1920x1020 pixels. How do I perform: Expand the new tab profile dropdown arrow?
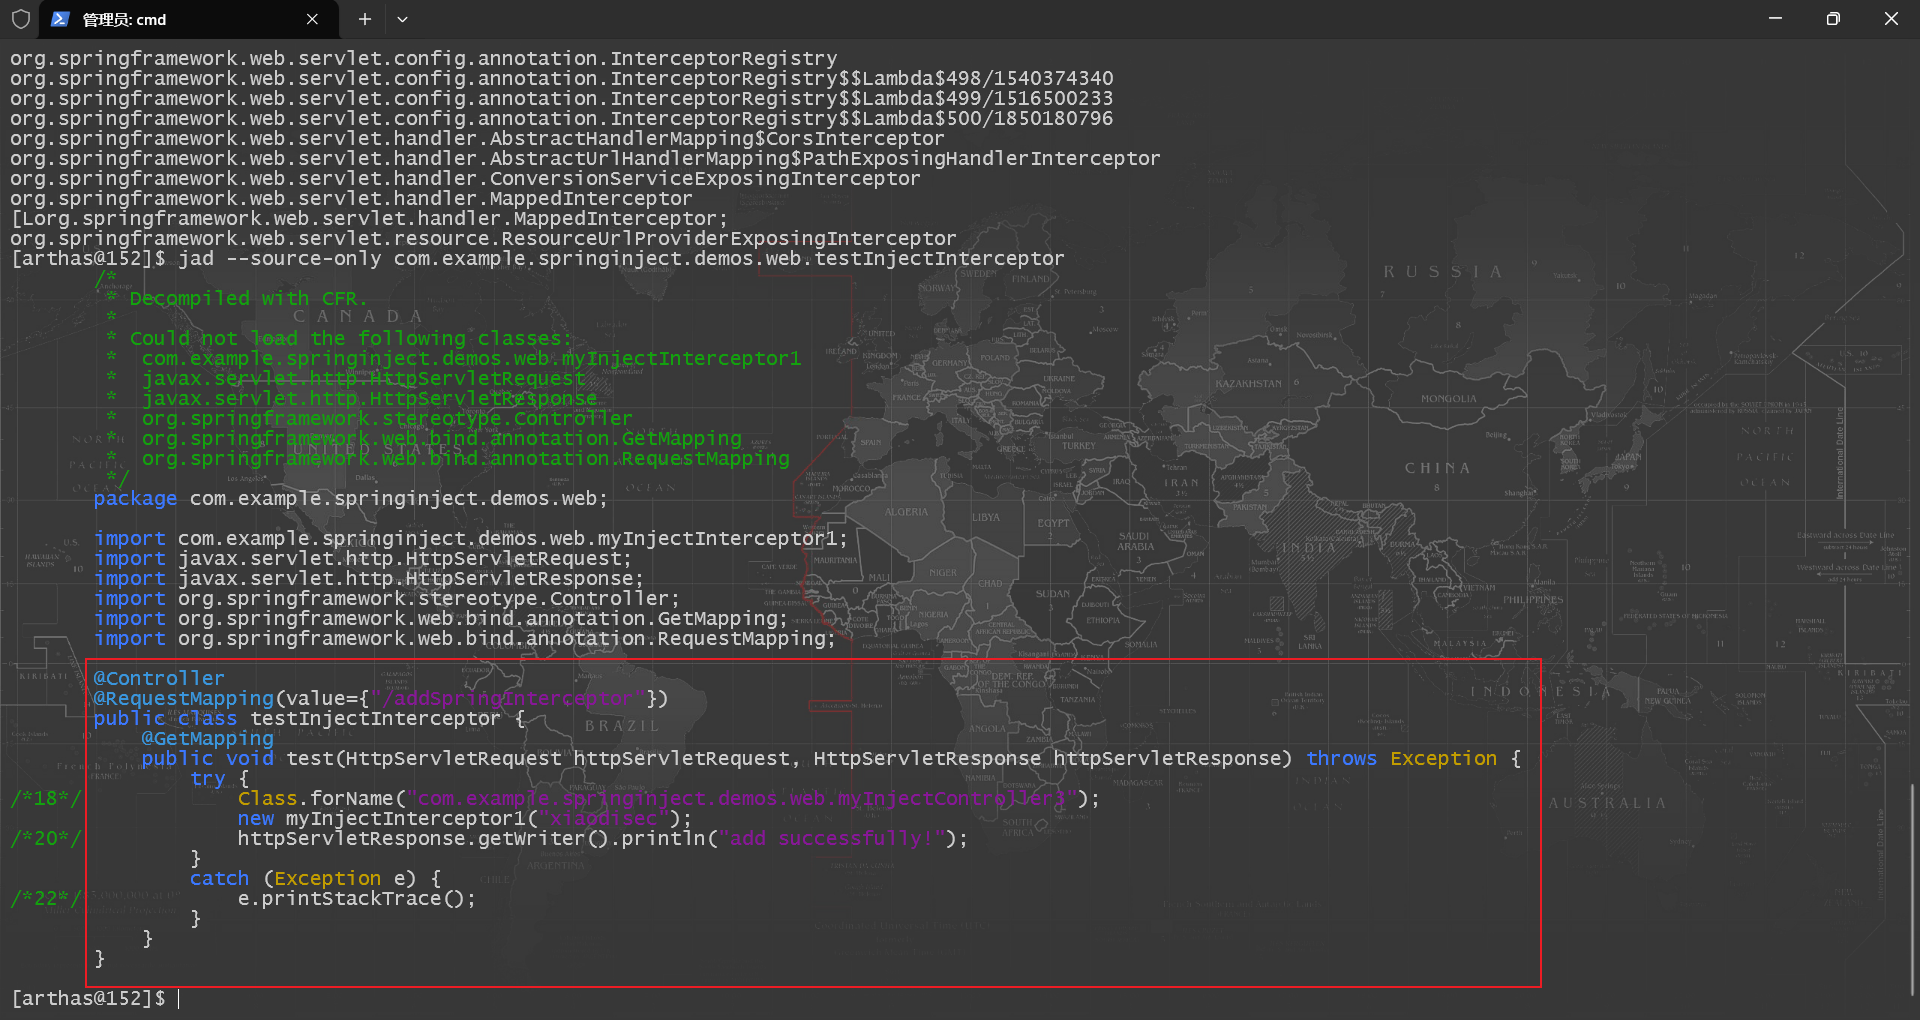(x=402, y=19)
